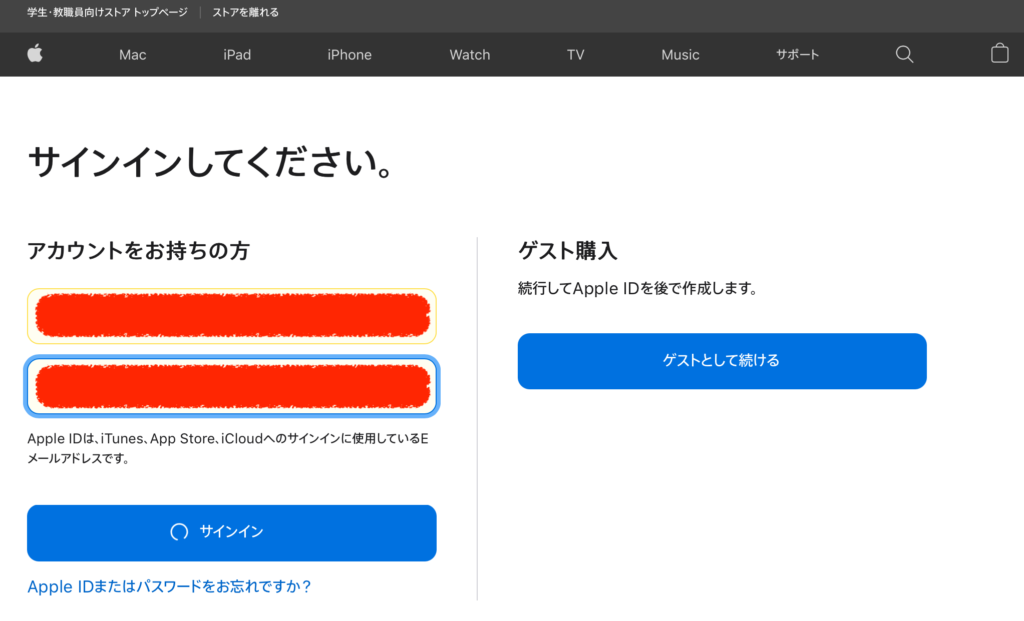
Task: Click the Apple ID input field
Action: [232, 316]
